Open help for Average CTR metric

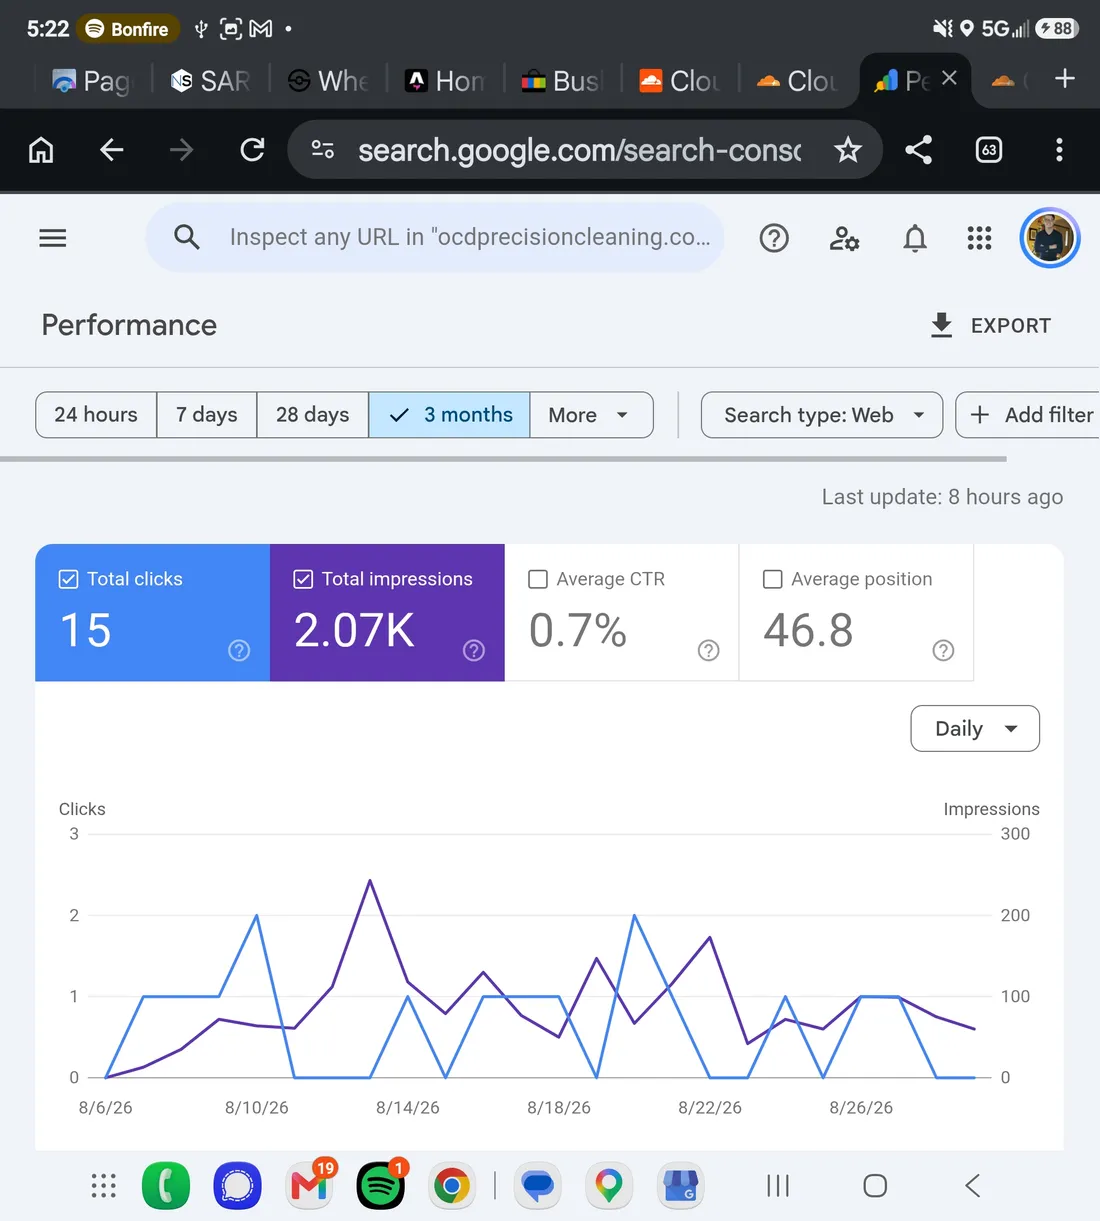coord(709,651)
